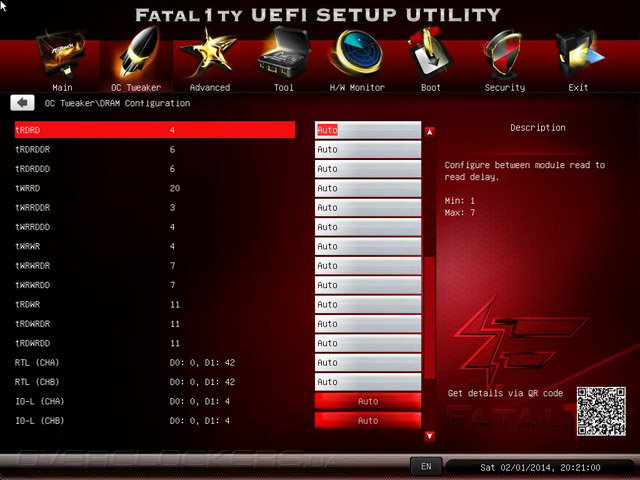Edit the tWRWRDD Auto value field
The height and width of the screenshot is (480, 640).
(368, 285)
